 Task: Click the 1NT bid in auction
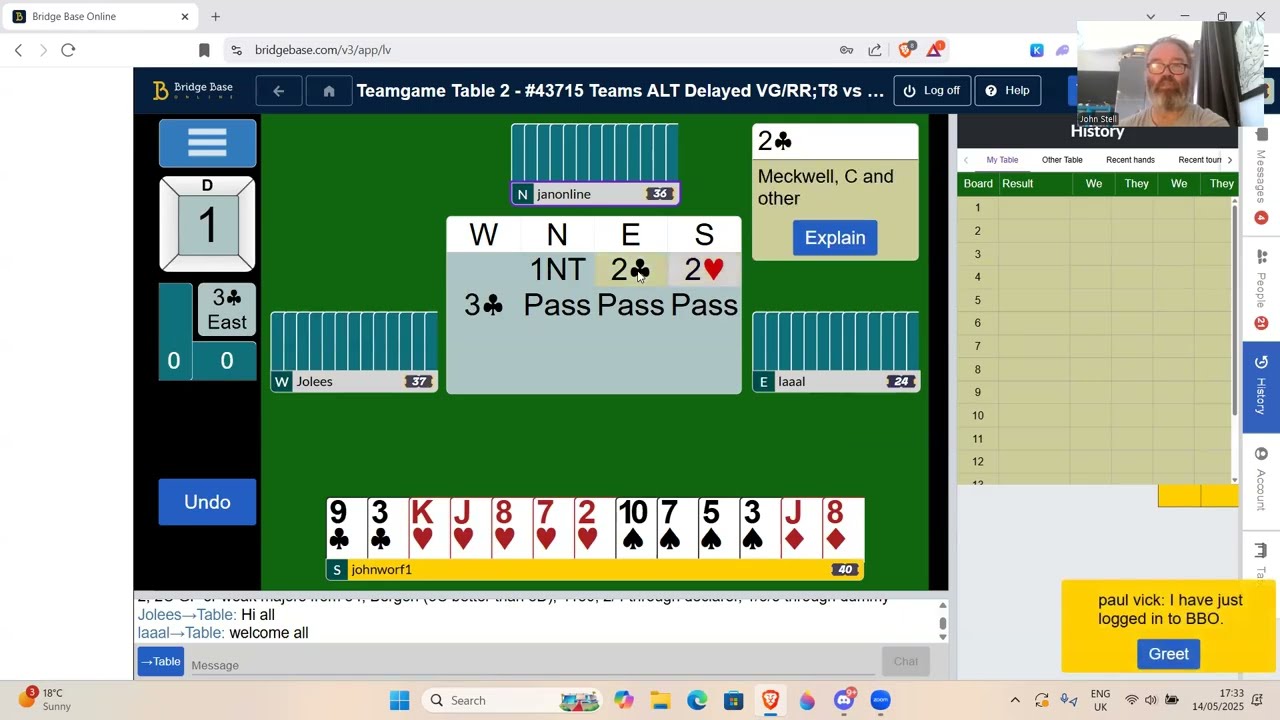point(557,270)
